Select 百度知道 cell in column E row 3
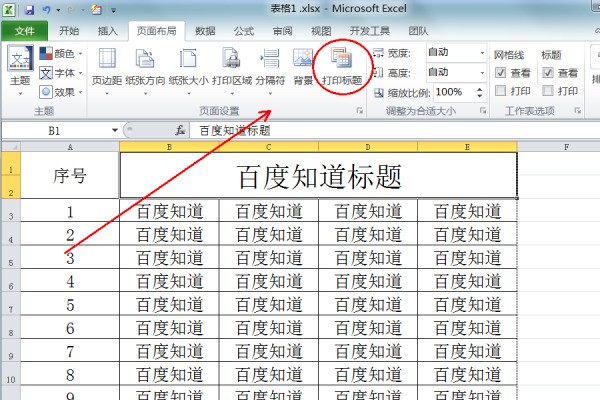Viewport: 600px width, 400px height. [467, 211]
